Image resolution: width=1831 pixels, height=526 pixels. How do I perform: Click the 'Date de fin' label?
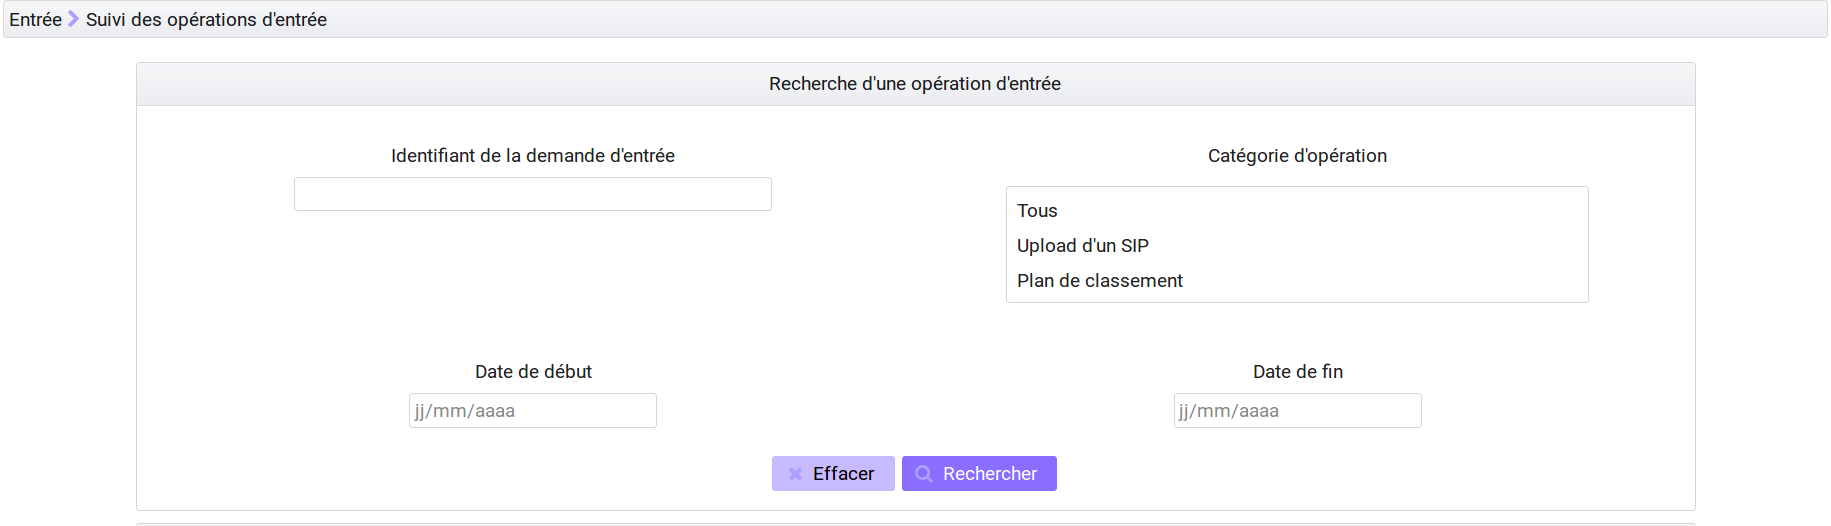coord(1297,372)
